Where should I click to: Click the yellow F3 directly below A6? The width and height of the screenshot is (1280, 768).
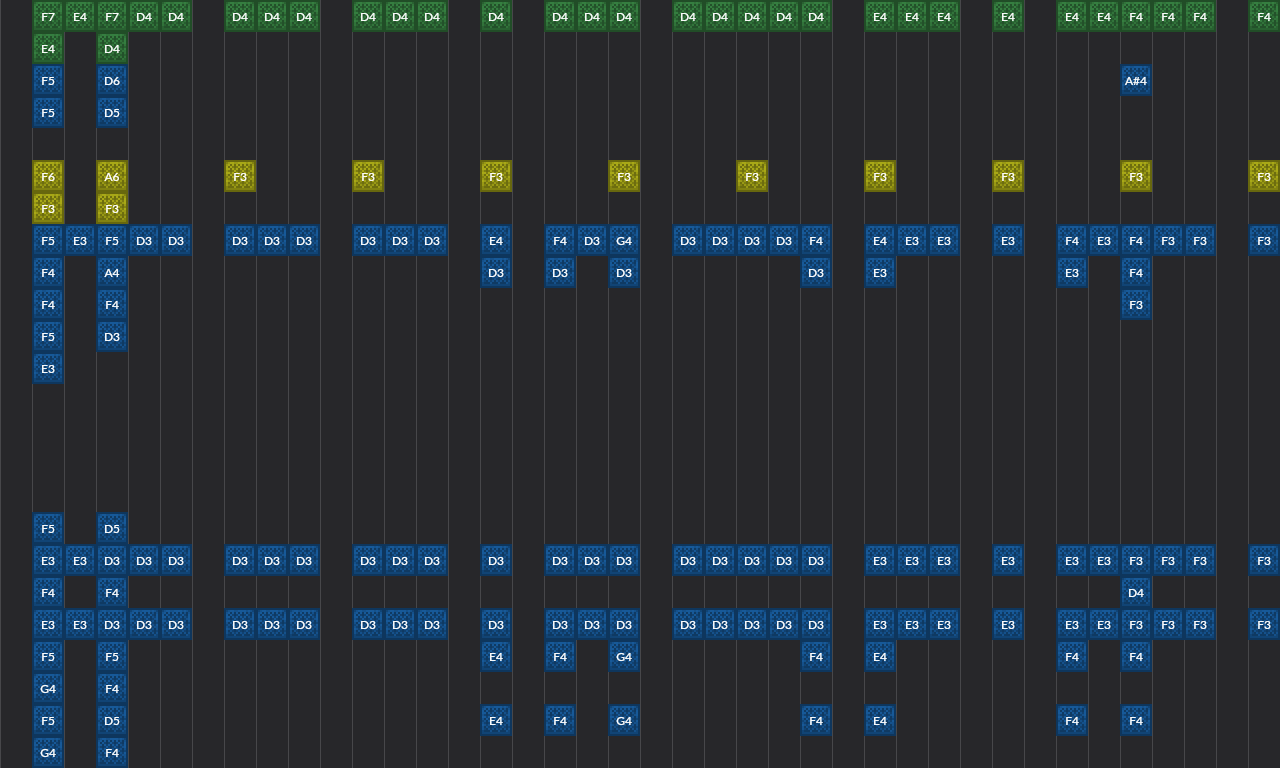[x=112, y=209]
